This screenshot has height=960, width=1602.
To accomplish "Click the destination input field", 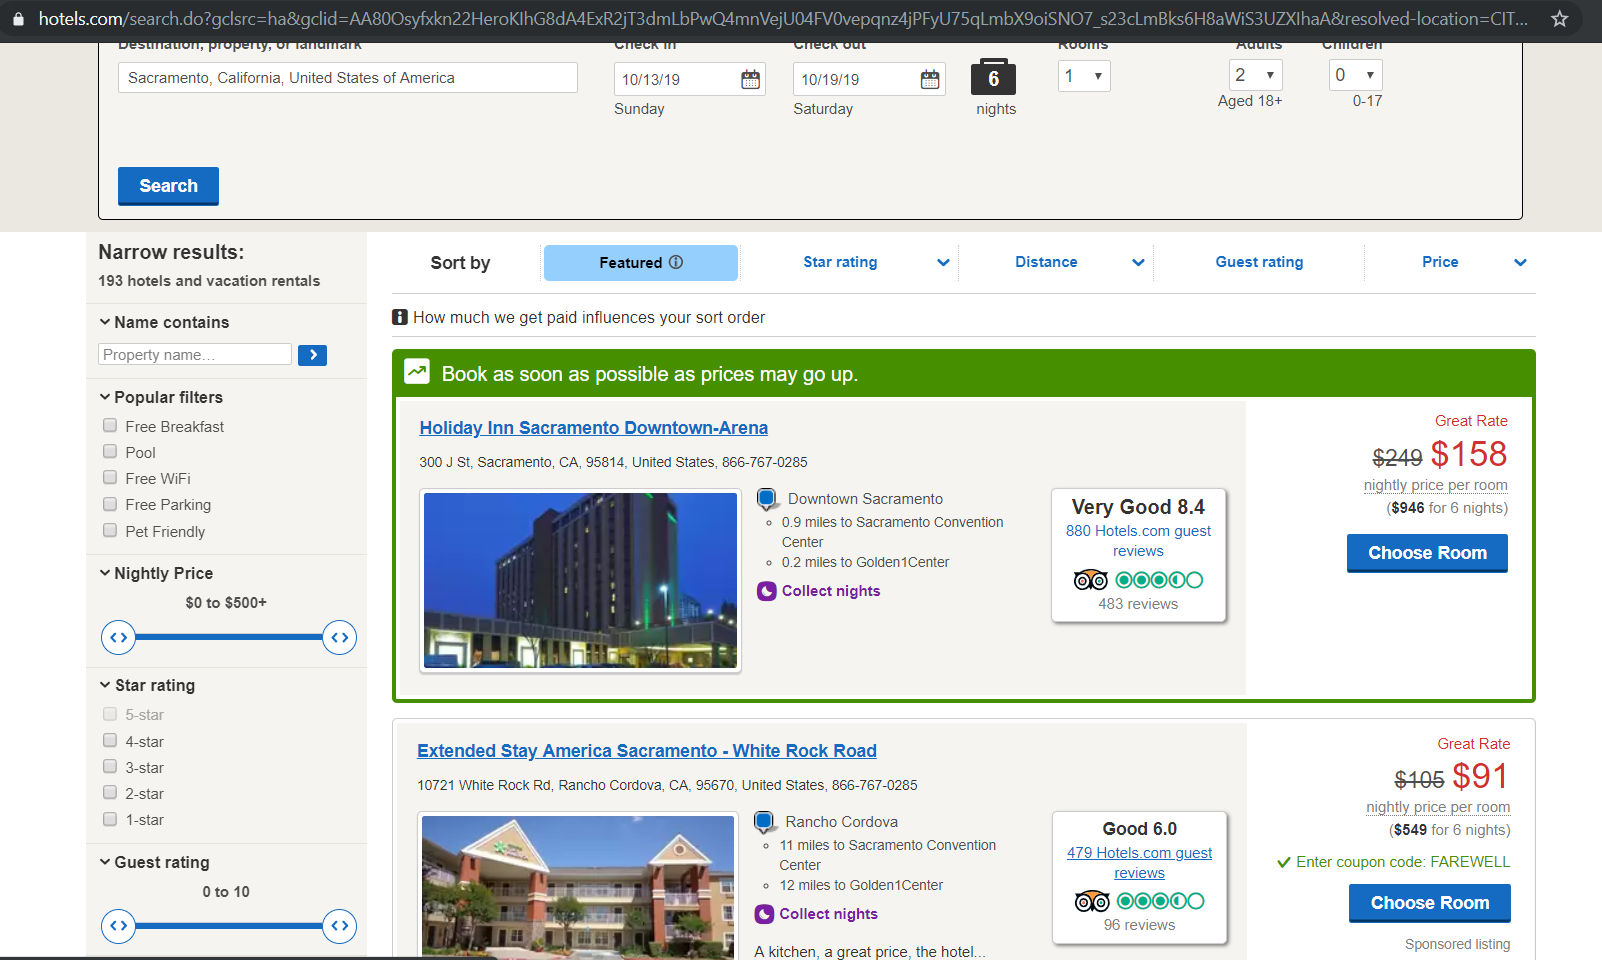I will point(348,78).
